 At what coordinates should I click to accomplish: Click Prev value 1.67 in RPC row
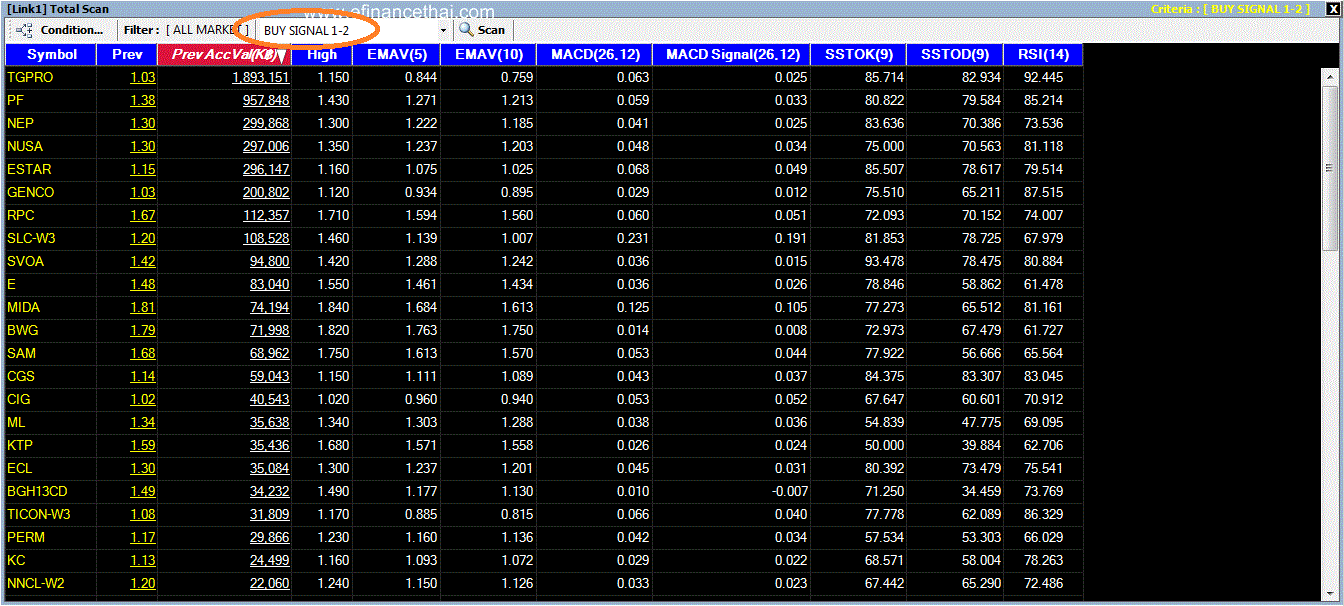(143, 215)
